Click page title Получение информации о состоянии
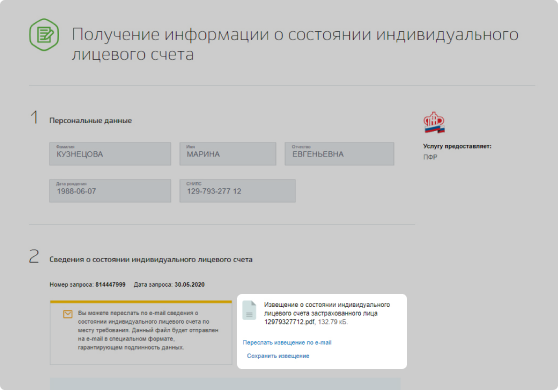Viewport: 558px width, 390px height. [295, 44]
